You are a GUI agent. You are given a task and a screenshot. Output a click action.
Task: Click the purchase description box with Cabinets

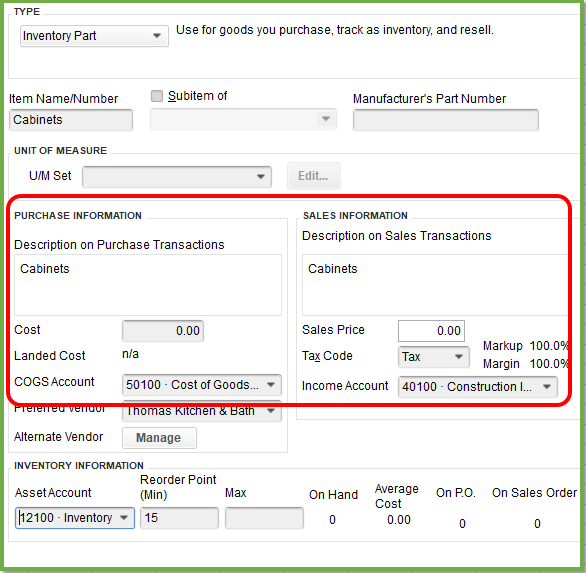pos(148,285)
